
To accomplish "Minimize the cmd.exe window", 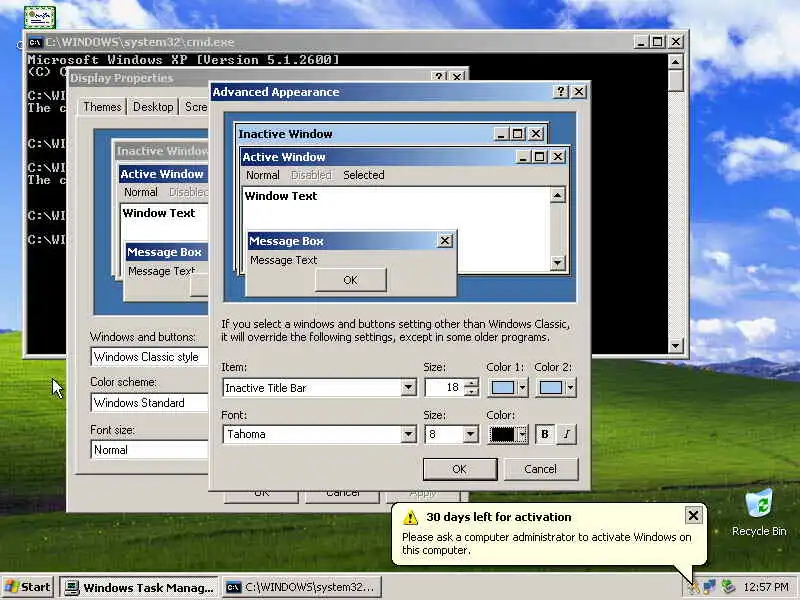I will tap(641, 42).
